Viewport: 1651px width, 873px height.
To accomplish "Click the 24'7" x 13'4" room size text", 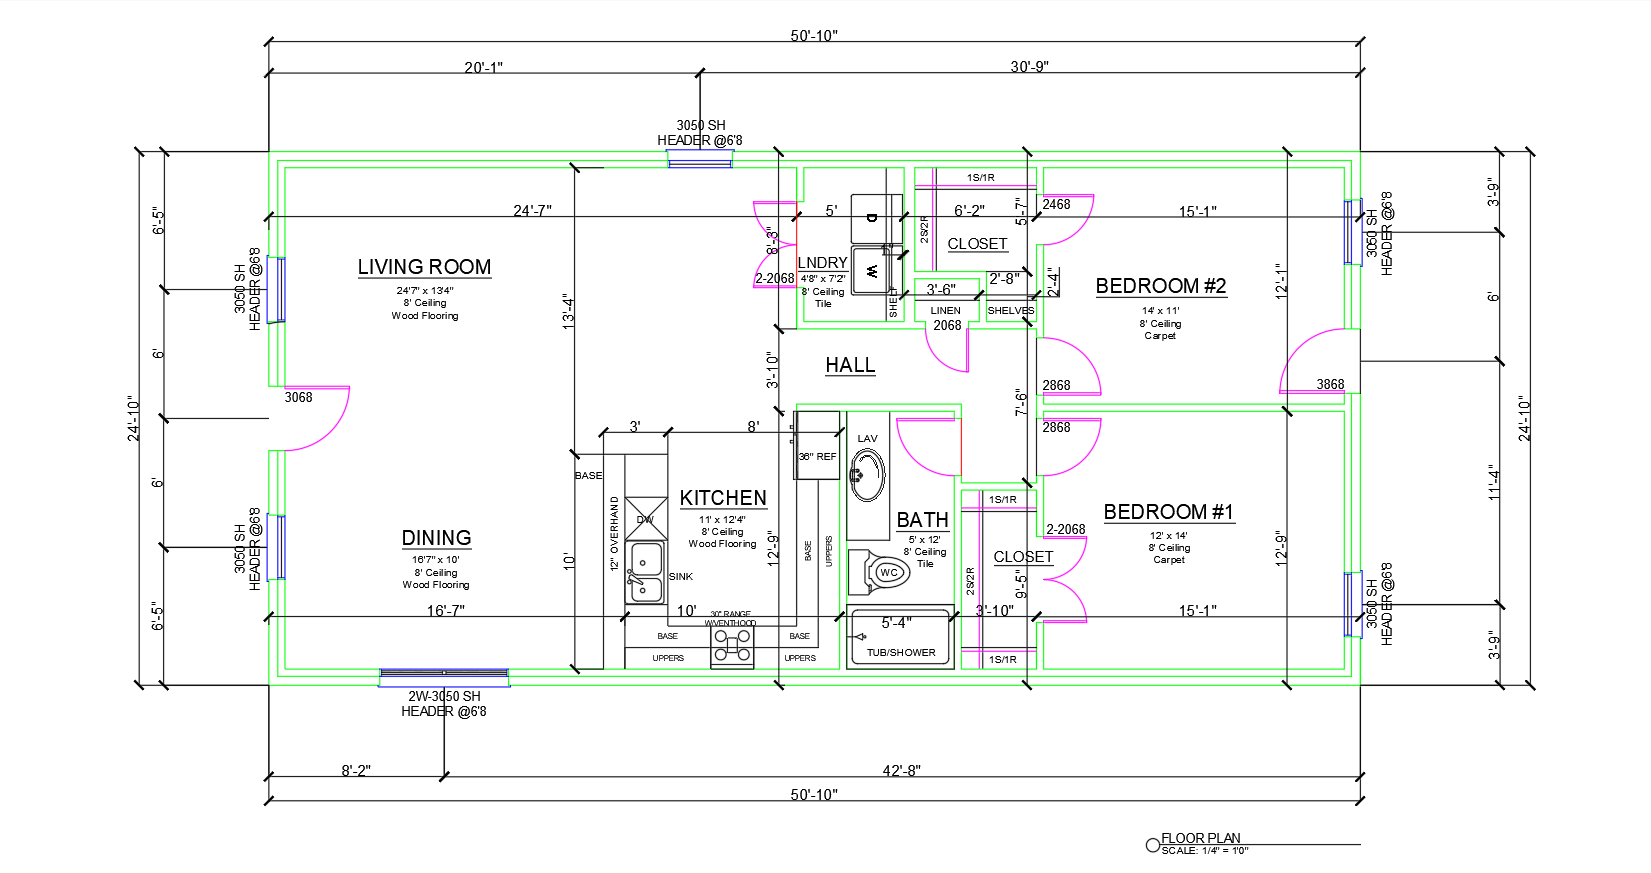I will pos(425,291).
